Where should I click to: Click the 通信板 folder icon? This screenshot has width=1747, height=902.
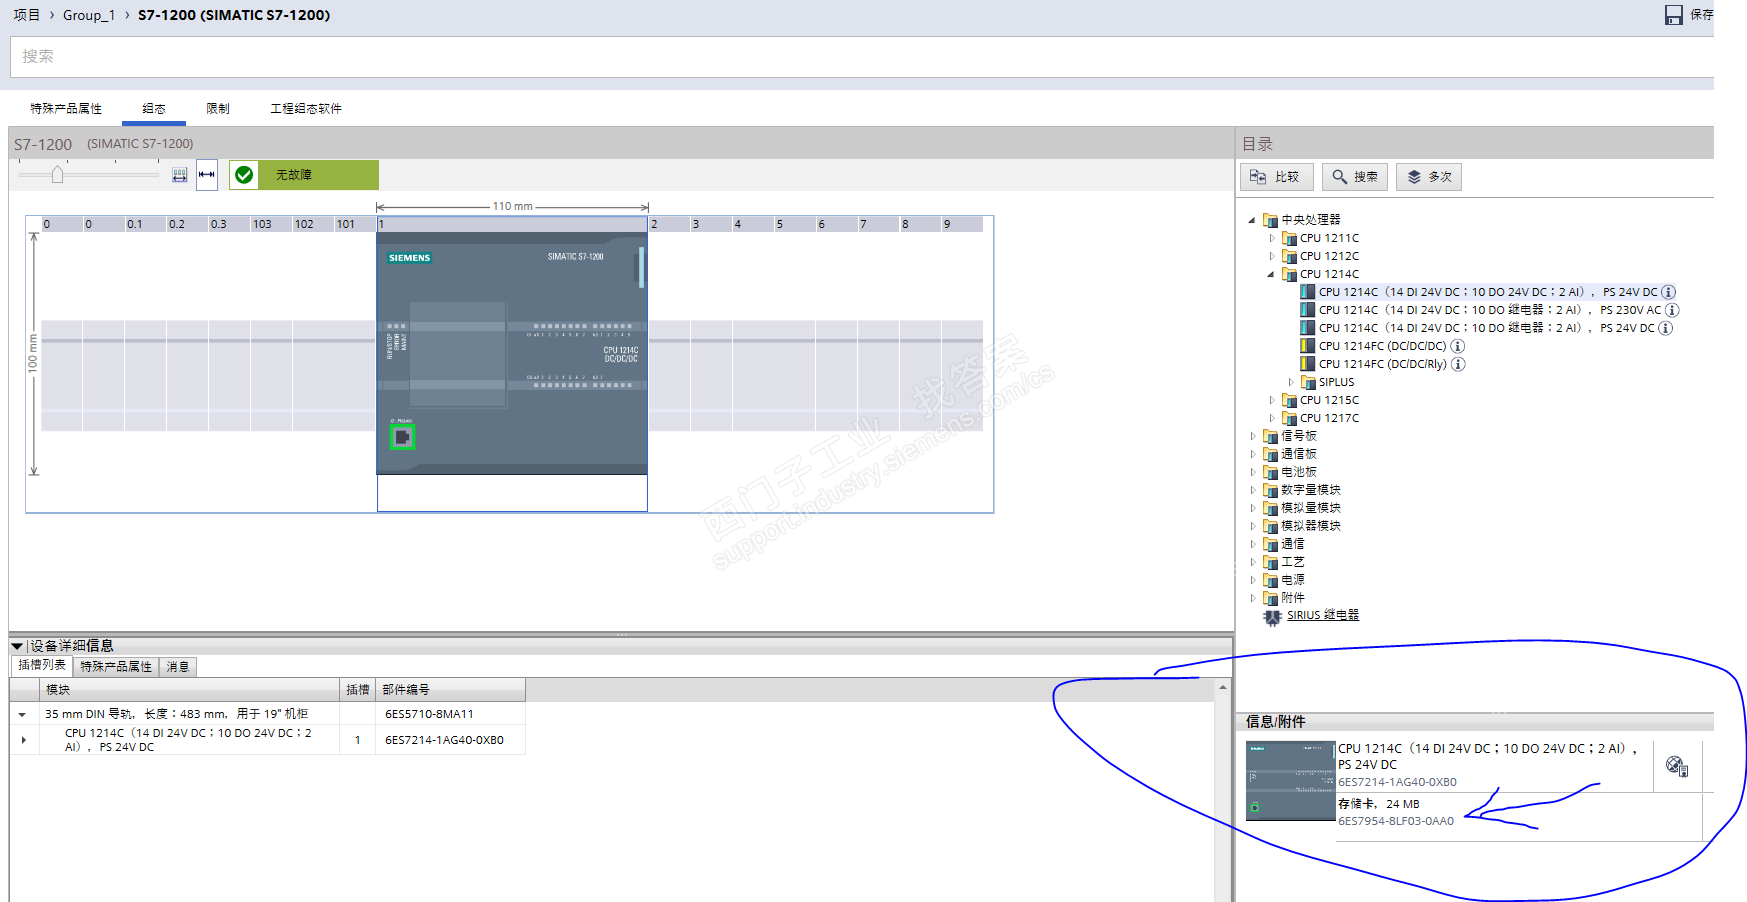click(x=1271, y=454)
